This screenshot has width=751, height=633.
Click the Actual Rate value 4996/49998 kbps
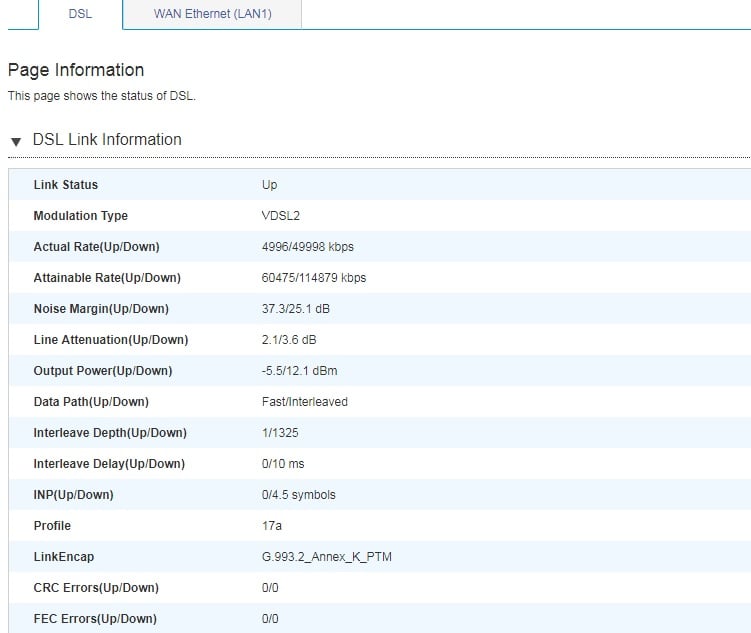pyautogui.click(x=308, y=247)
